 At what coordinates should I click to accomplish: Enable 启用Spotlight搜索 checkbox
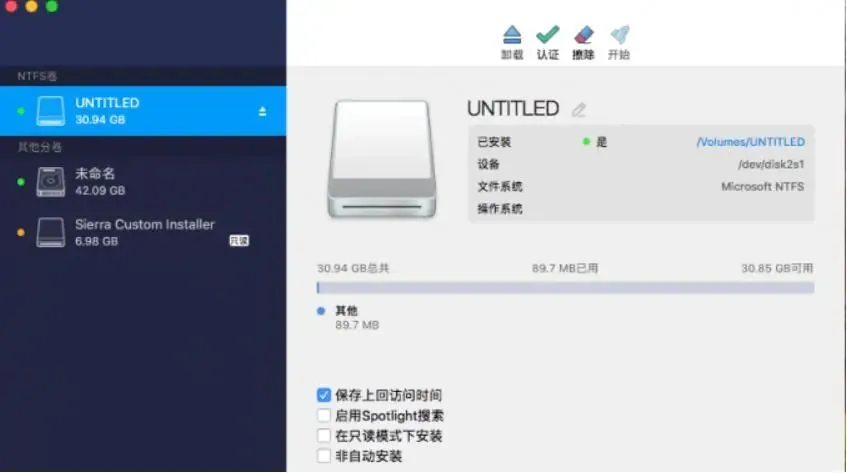(324, 415)
